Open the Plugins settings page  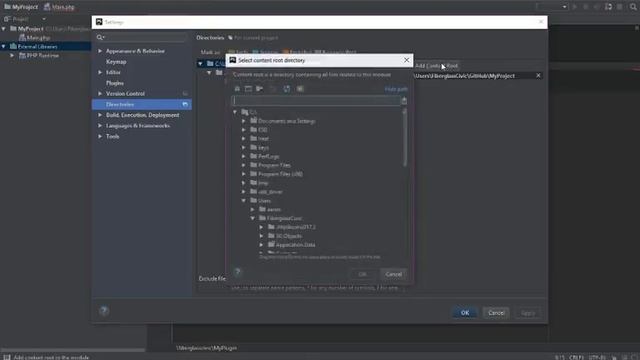tap(115, 83)
